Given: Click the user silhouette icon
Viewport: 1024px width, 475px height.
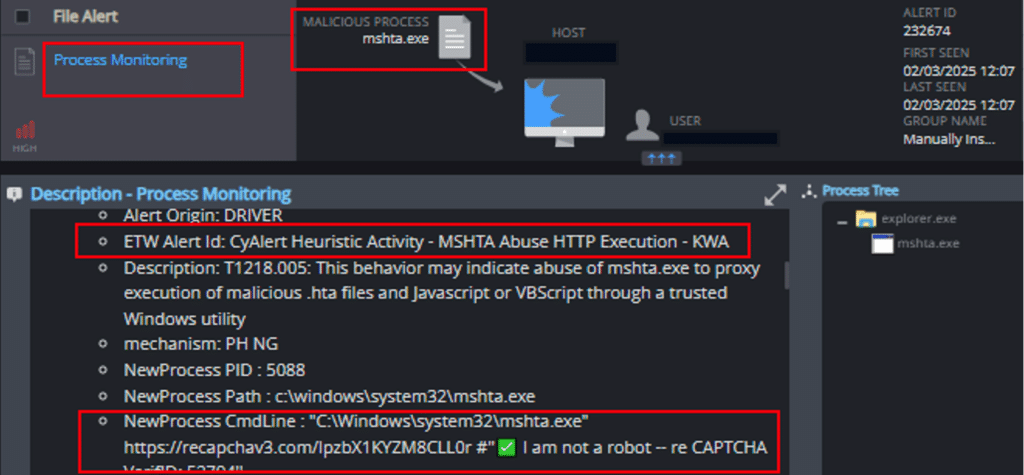Looking at the screenshot, I should 642,126.
